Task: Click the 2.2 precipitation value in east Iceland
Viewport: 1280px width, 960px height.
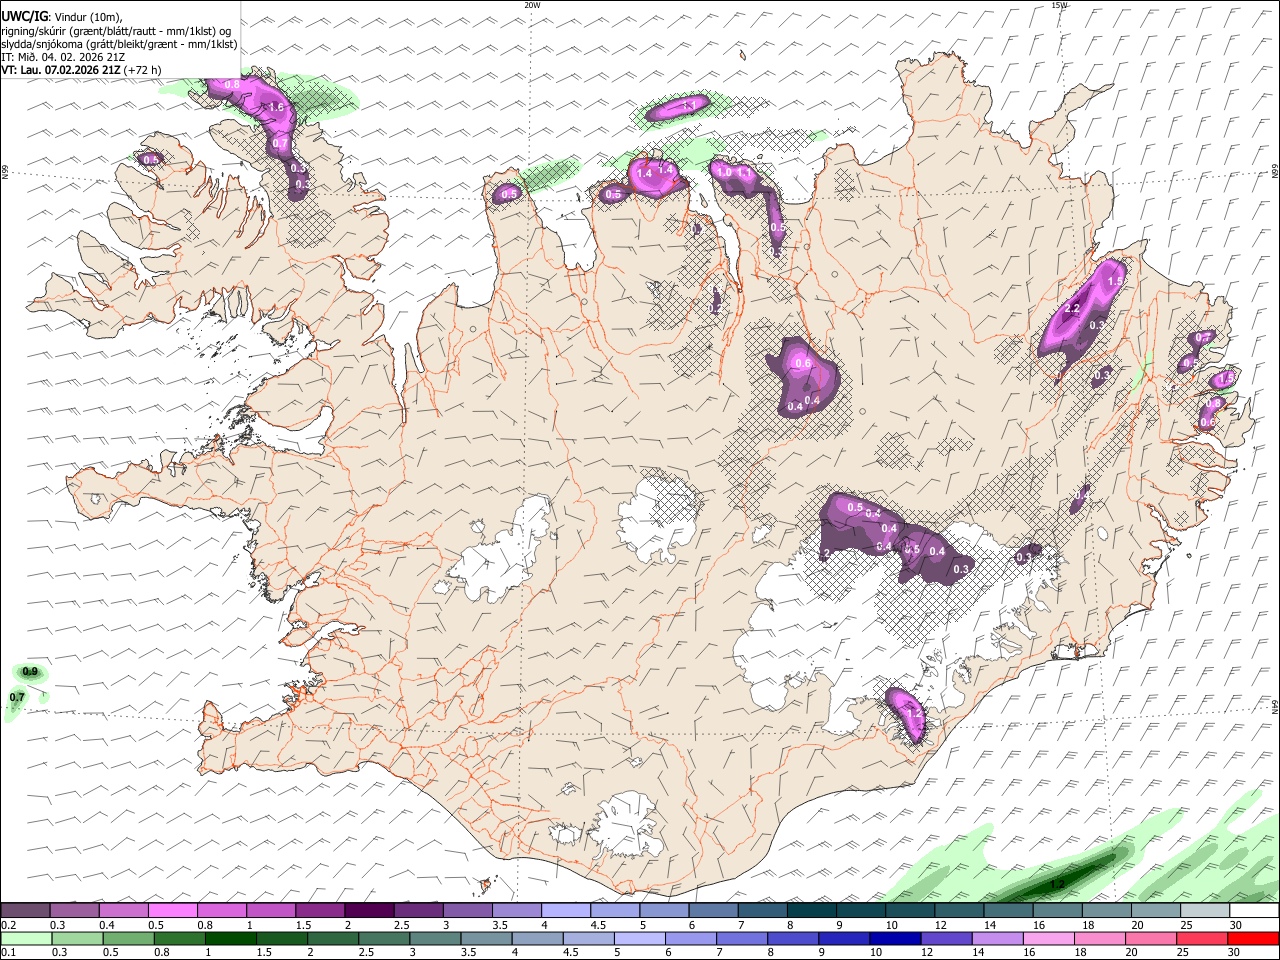Action: point(1072,308)
